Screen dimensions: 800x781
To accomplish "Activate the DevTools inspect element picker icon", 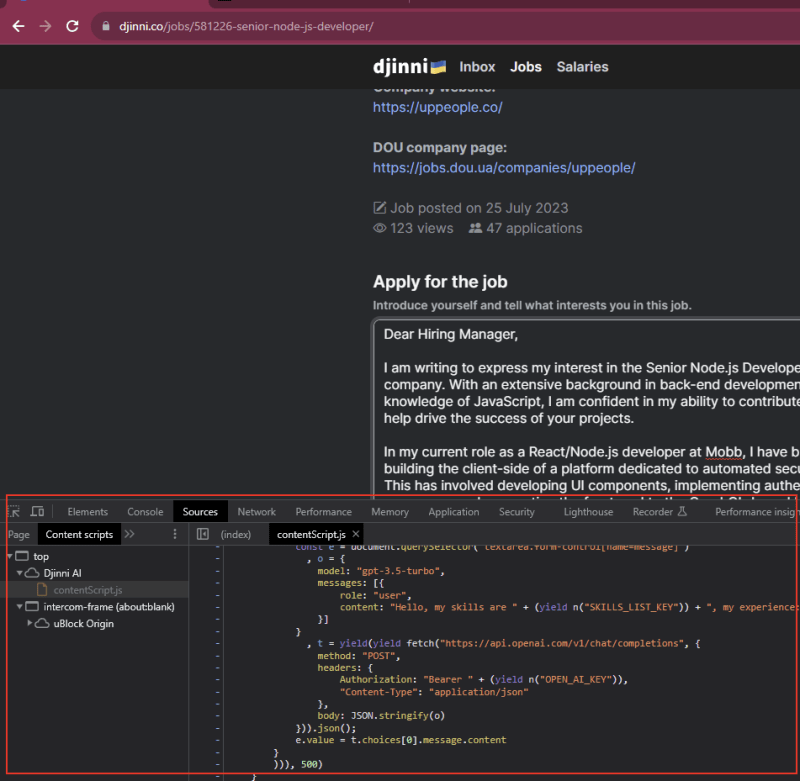I will 14,511.
